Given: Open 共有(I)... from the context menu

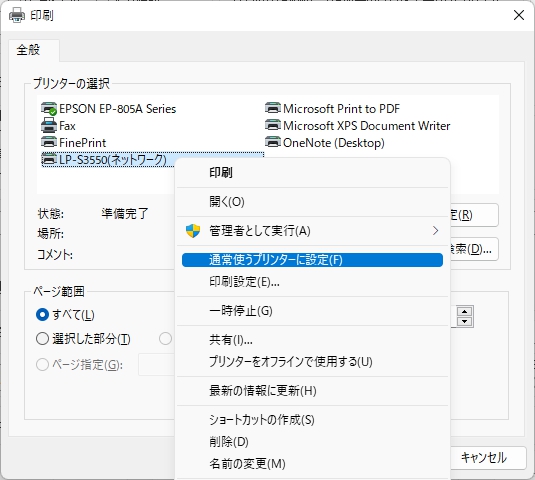Looking at the screenshot, I should pos(312,340).
